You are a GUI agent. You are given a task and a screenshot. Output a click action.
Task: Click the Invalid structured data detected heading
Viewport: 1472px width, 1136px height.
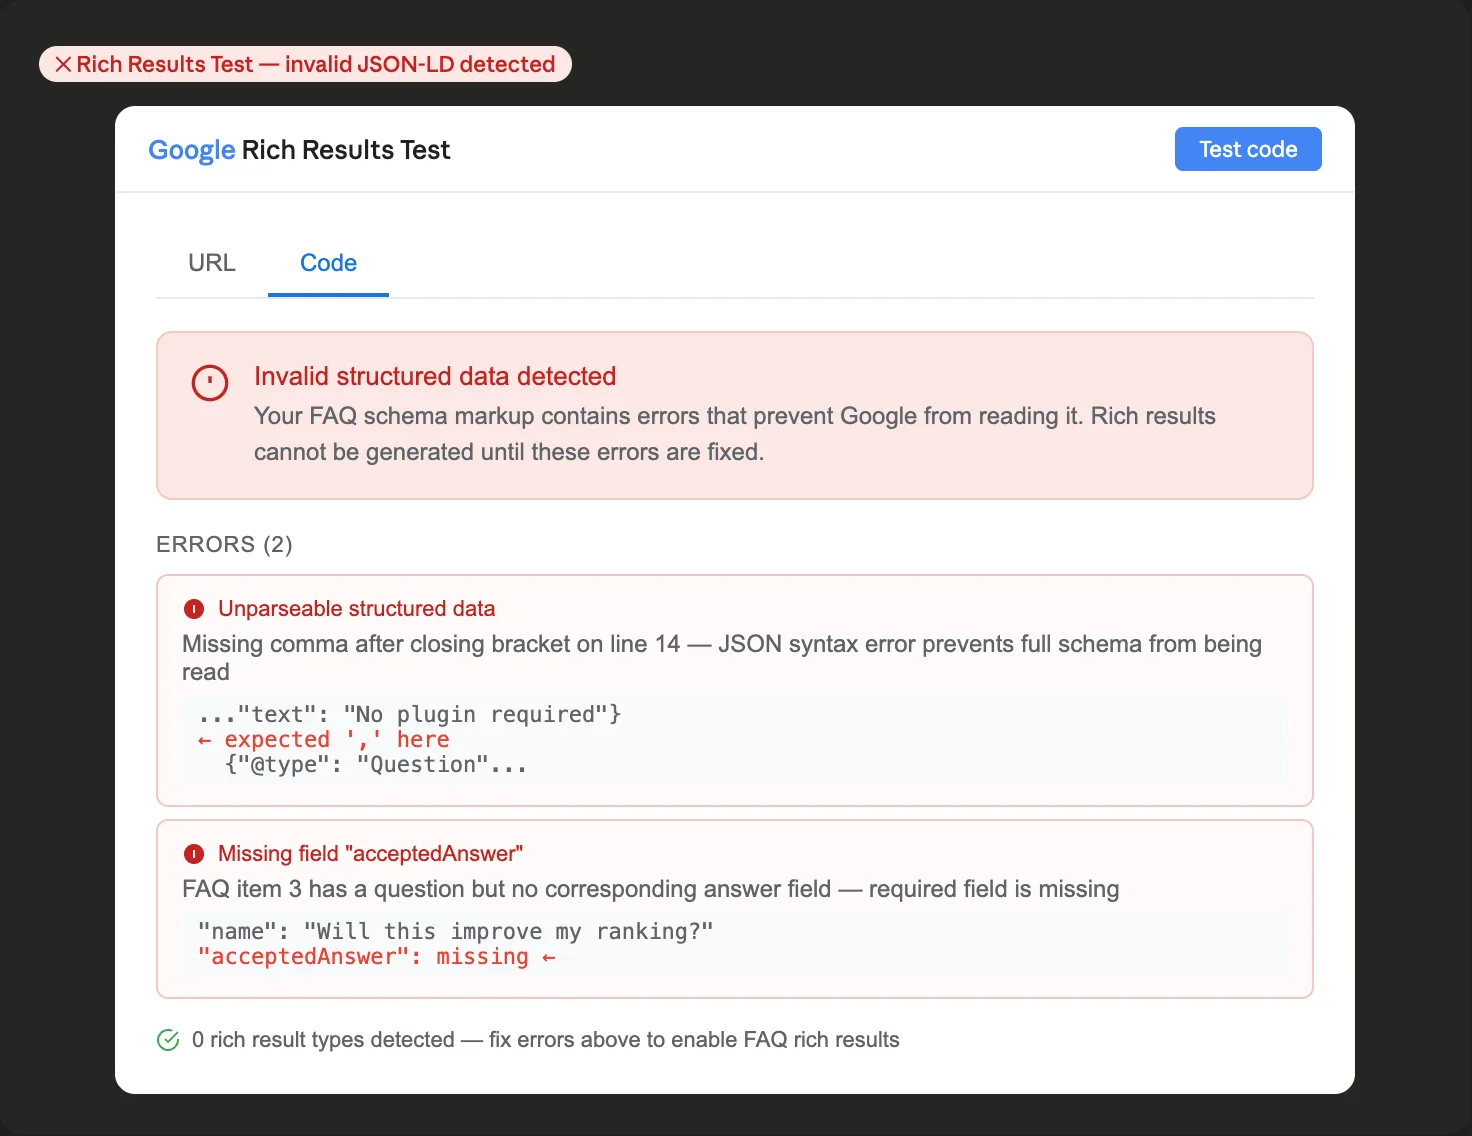tap(435, 376)
